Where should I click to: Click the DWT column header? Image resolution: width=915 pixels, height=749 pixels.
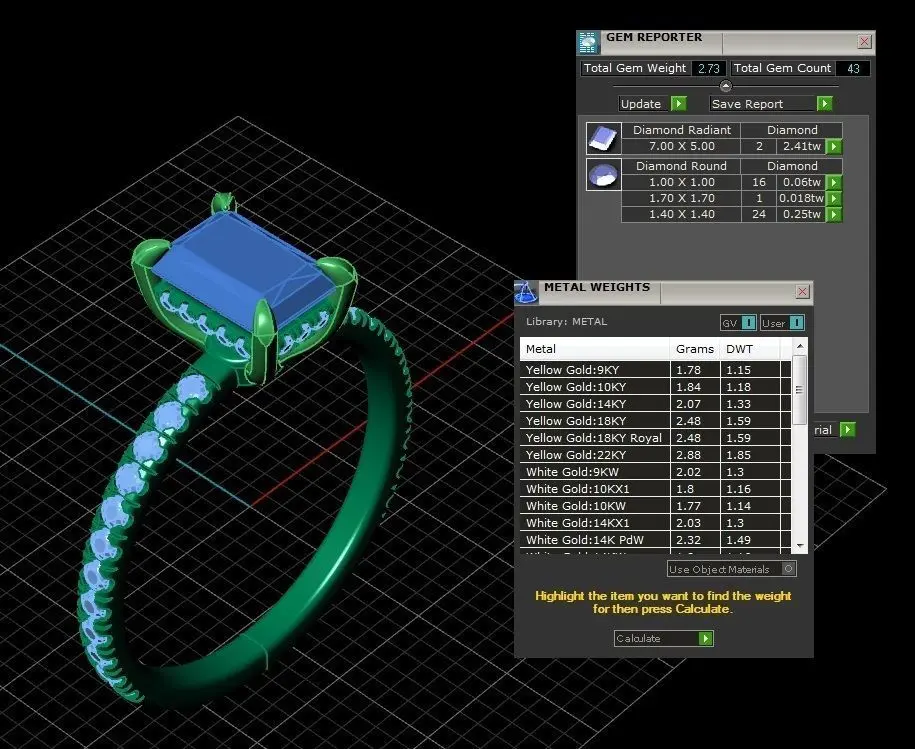coord(750,349)
